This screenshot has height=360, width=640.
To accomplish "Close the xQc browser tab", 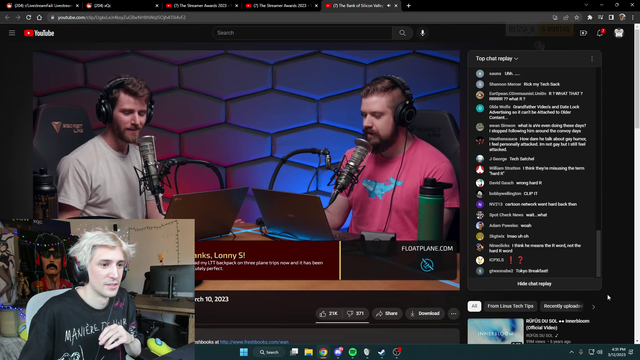I will [x=157, y=6].
